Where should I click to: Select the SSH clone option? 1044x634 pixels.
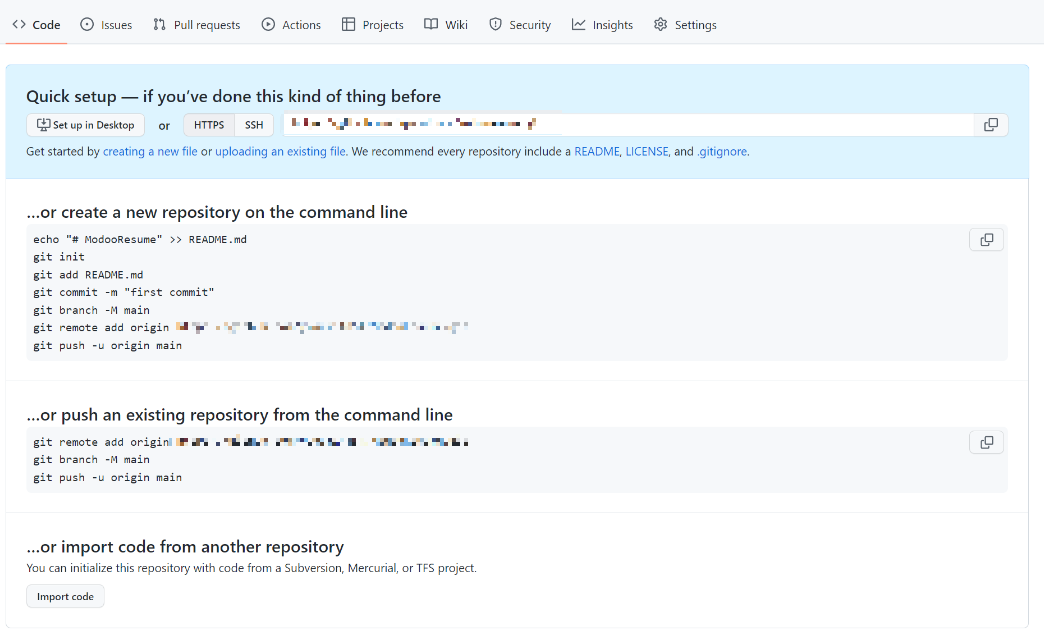(254, 125)
